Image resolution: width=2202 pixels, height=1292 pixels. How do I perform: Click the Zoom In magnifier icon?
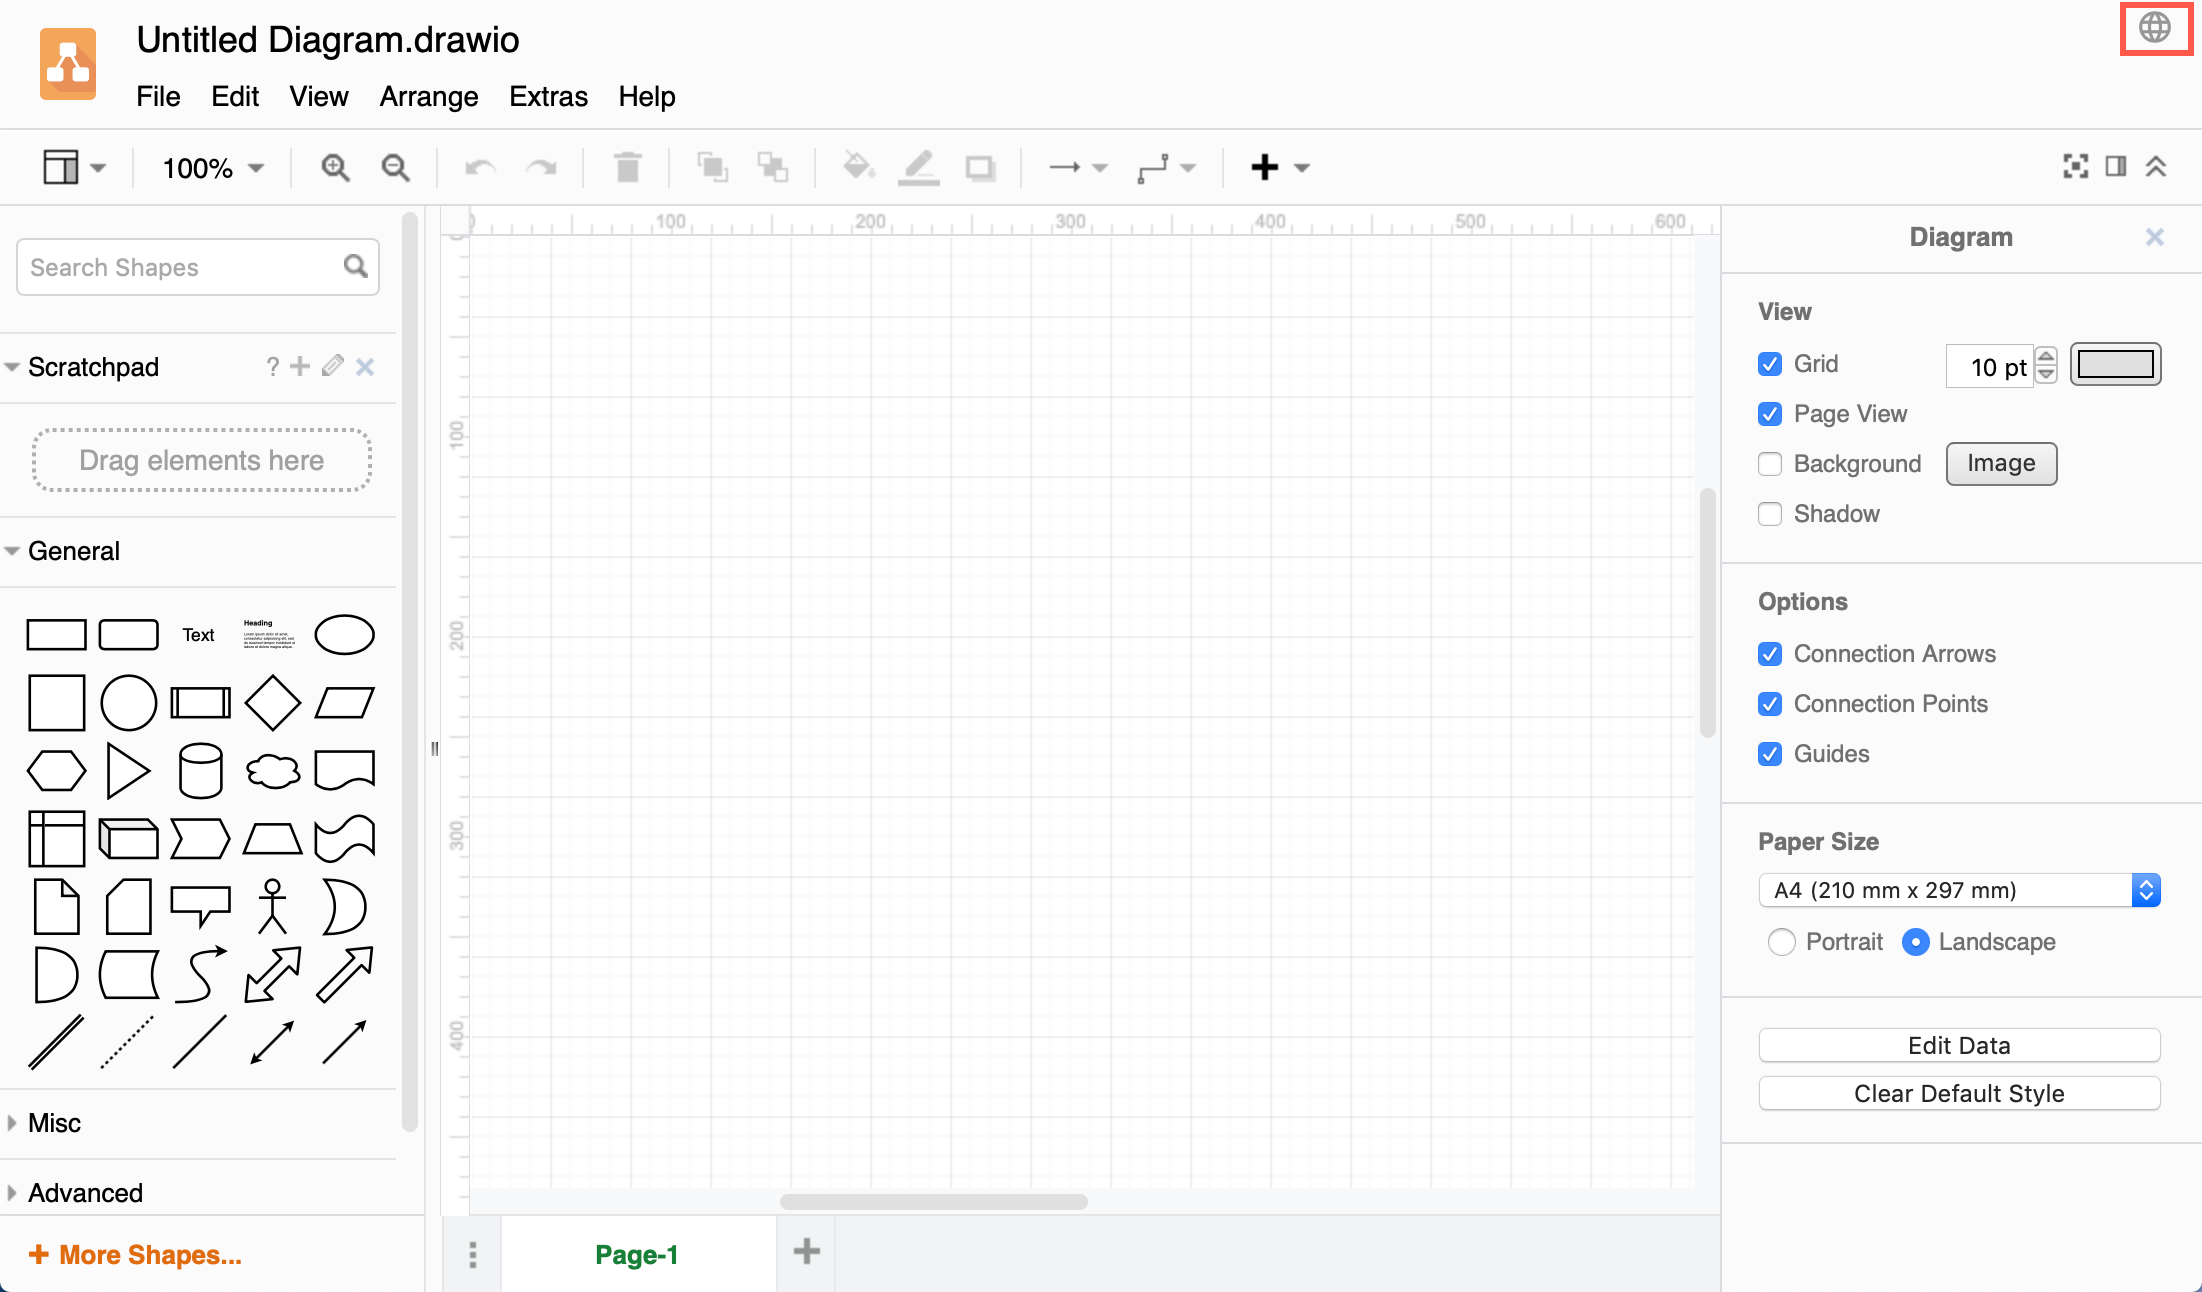point(335,167)
